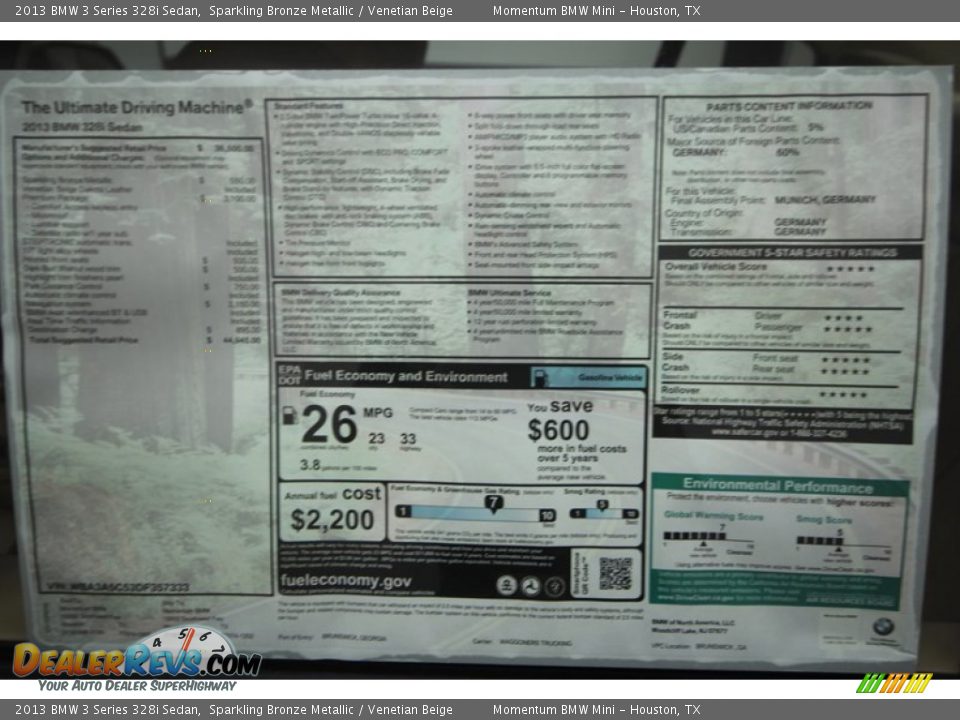Viewport: 960px width, 720px height.
Task: Click the Fuel Economy rating marker showing 7
Action: (493, 503)
